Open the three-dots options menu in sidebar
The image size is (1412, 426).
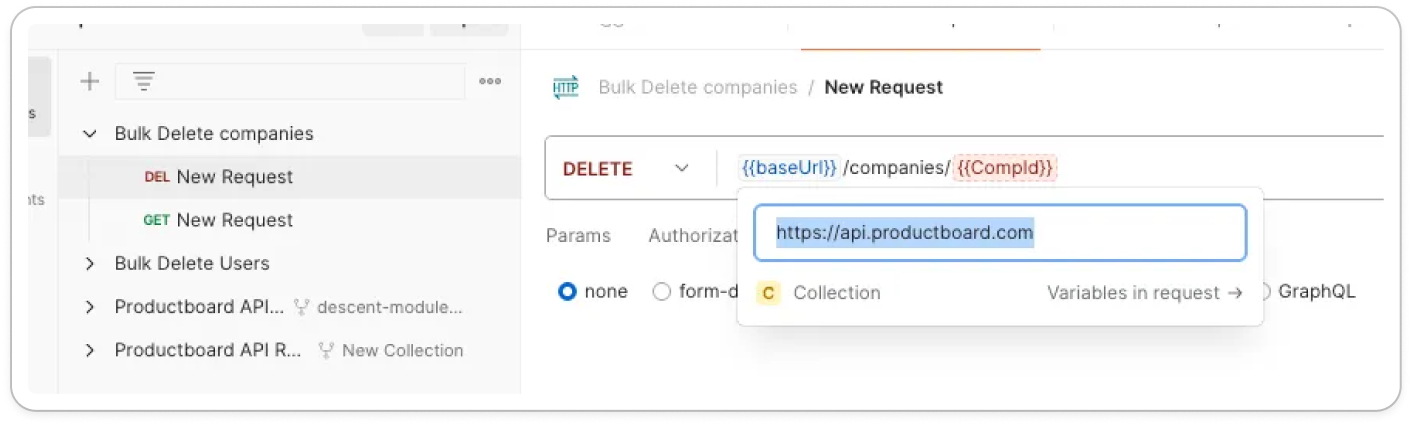(490, 82)
